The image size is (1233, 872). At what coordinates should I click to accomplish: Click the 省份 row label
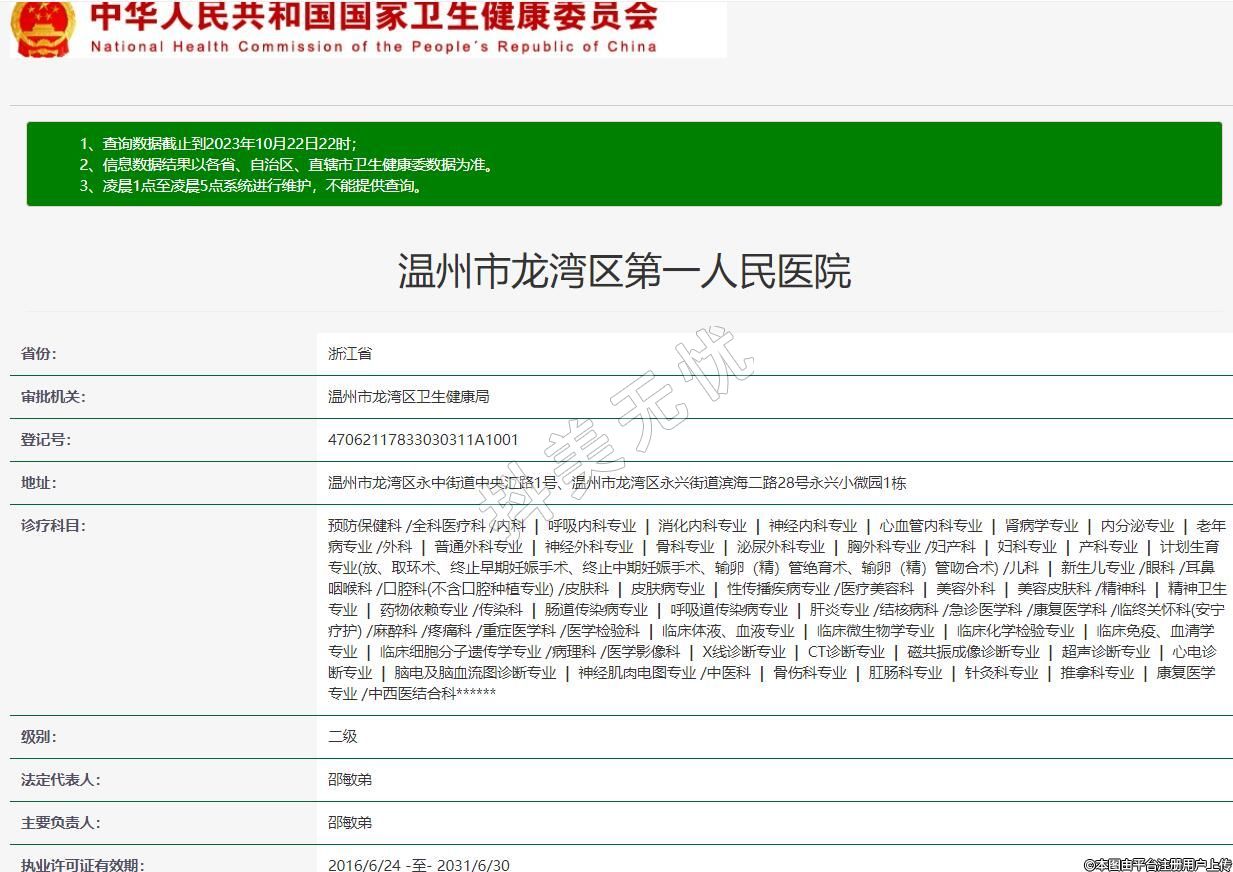pos(39,353)
